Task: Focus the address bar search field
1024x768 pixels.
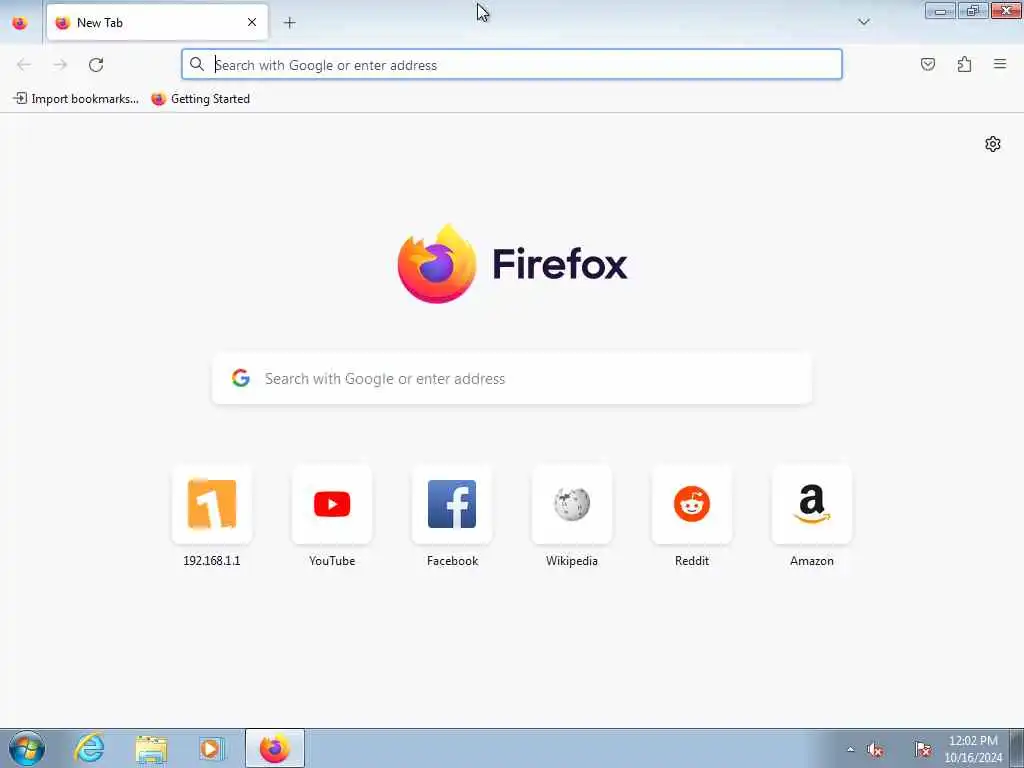Action: (512, 65)
